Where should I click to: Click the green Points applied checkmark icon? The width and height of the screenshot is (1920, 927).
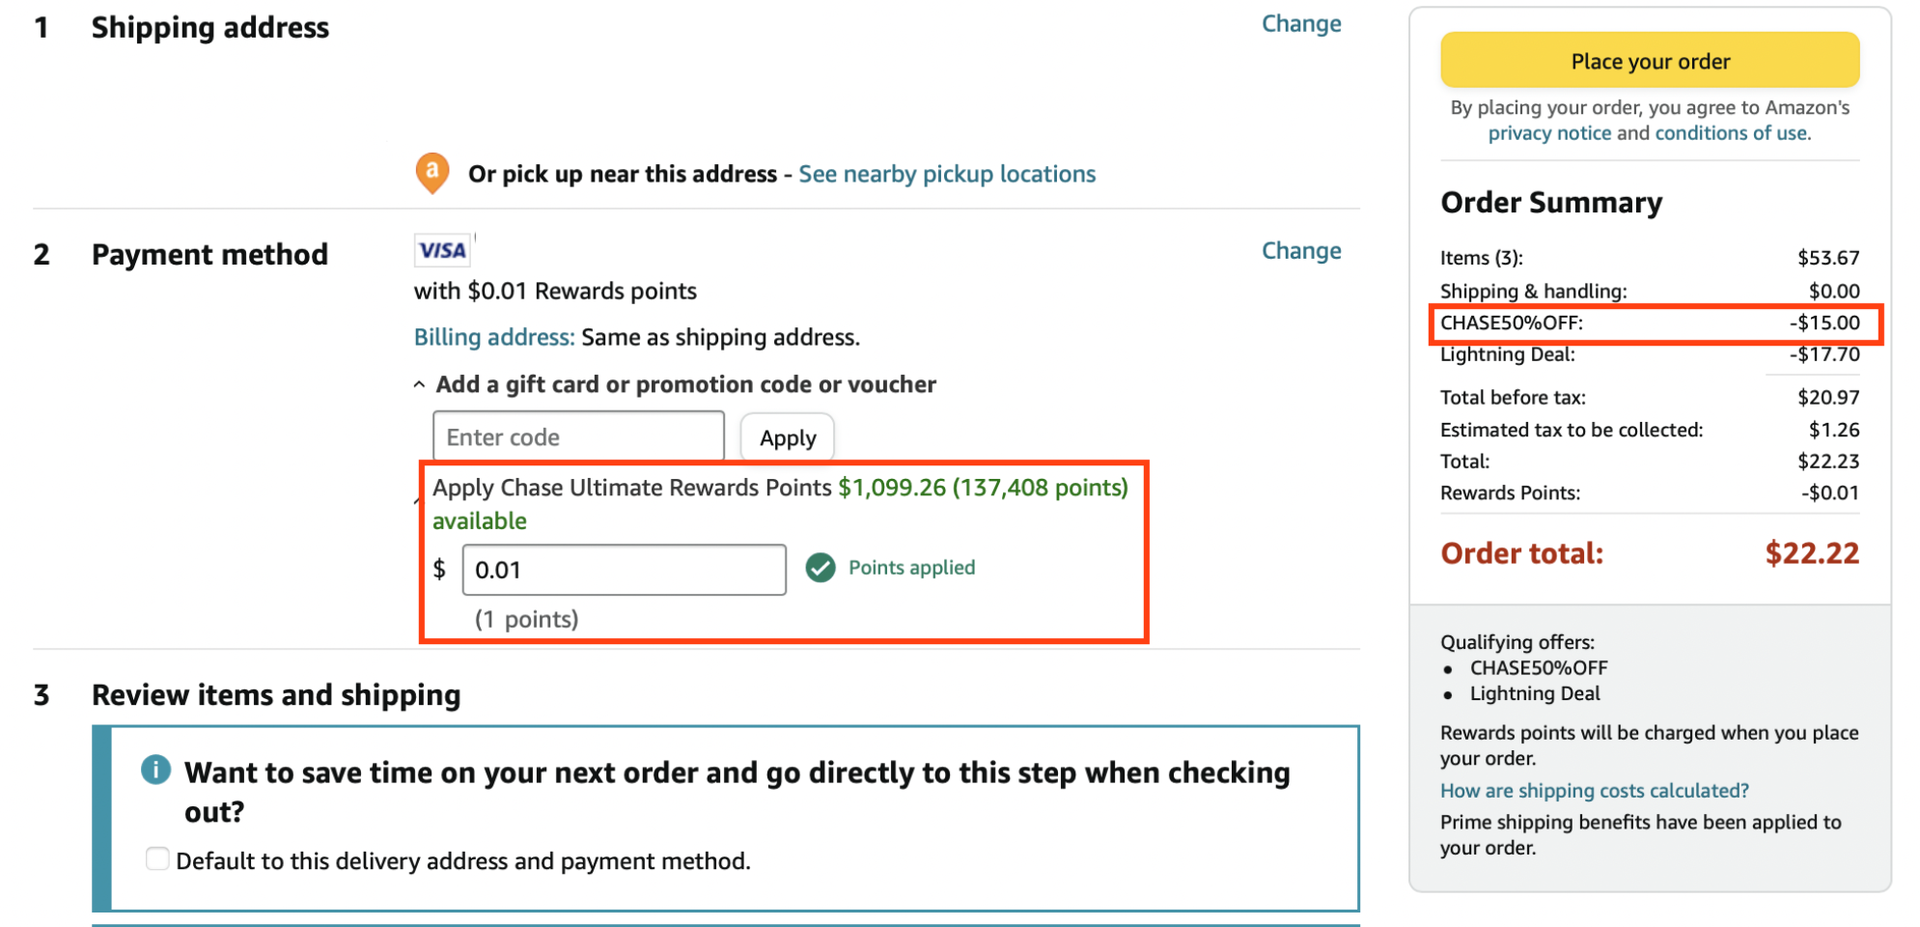(820, 567)
